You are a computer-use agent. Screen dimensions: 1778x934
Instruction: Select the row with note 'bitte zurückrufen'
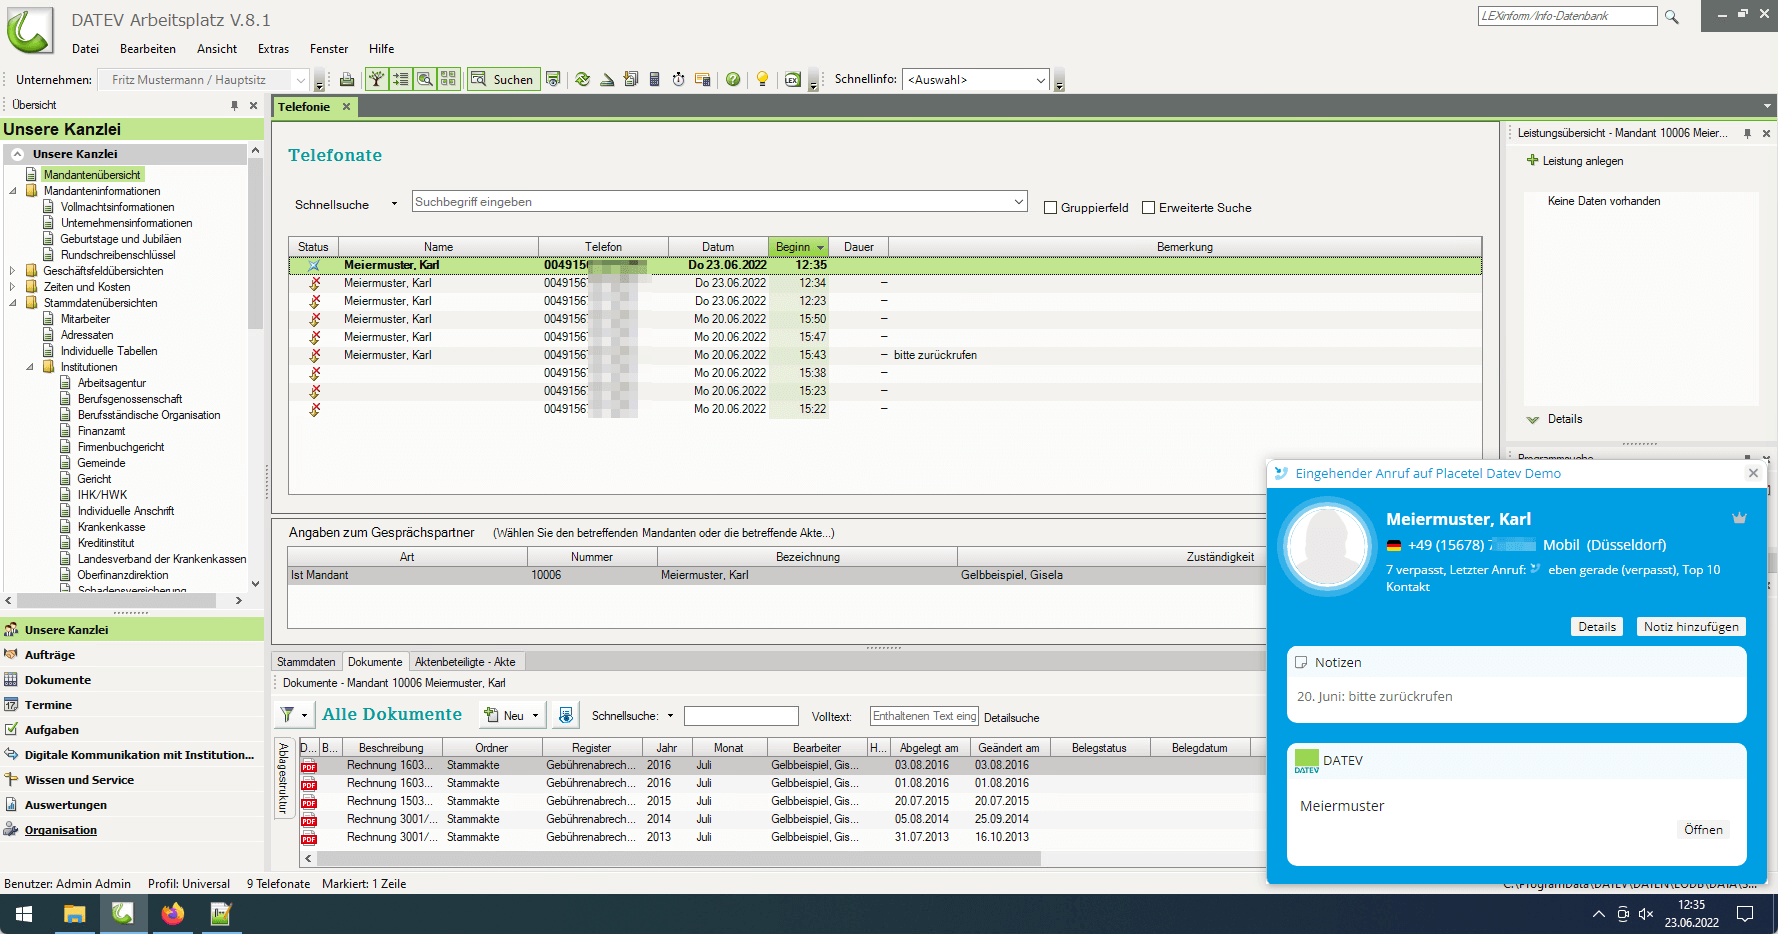coord(885,355)
